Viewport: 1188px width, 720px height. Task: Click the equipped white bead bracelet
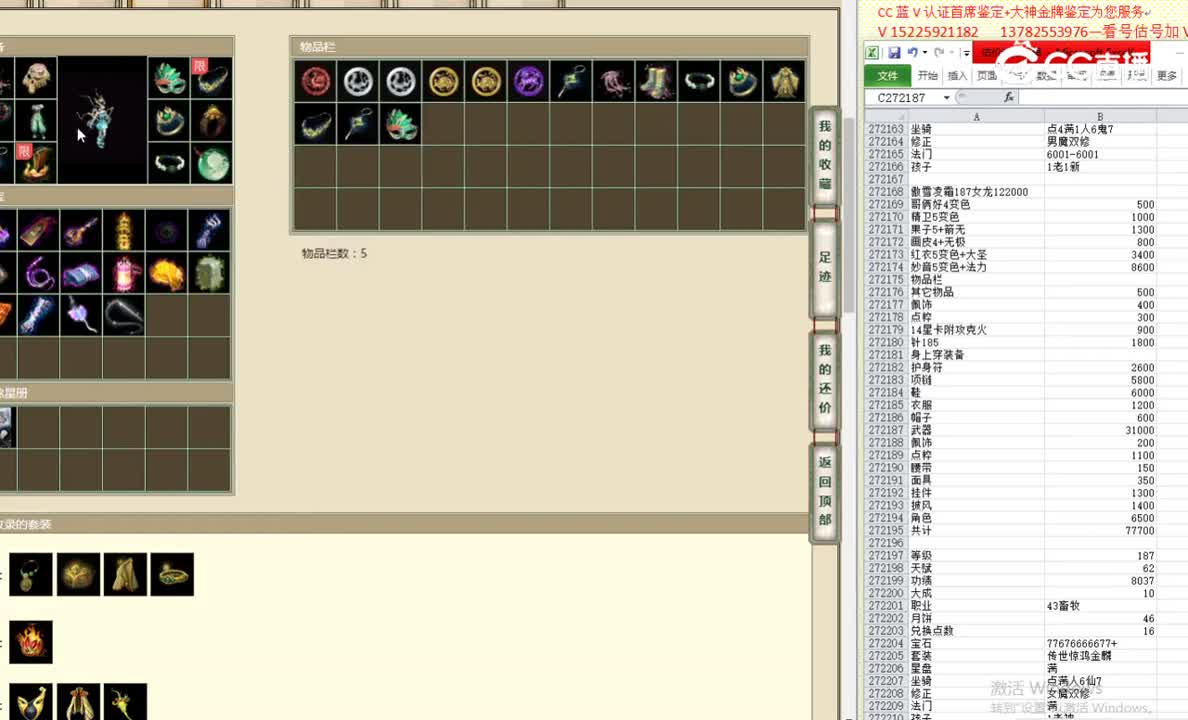168,162
